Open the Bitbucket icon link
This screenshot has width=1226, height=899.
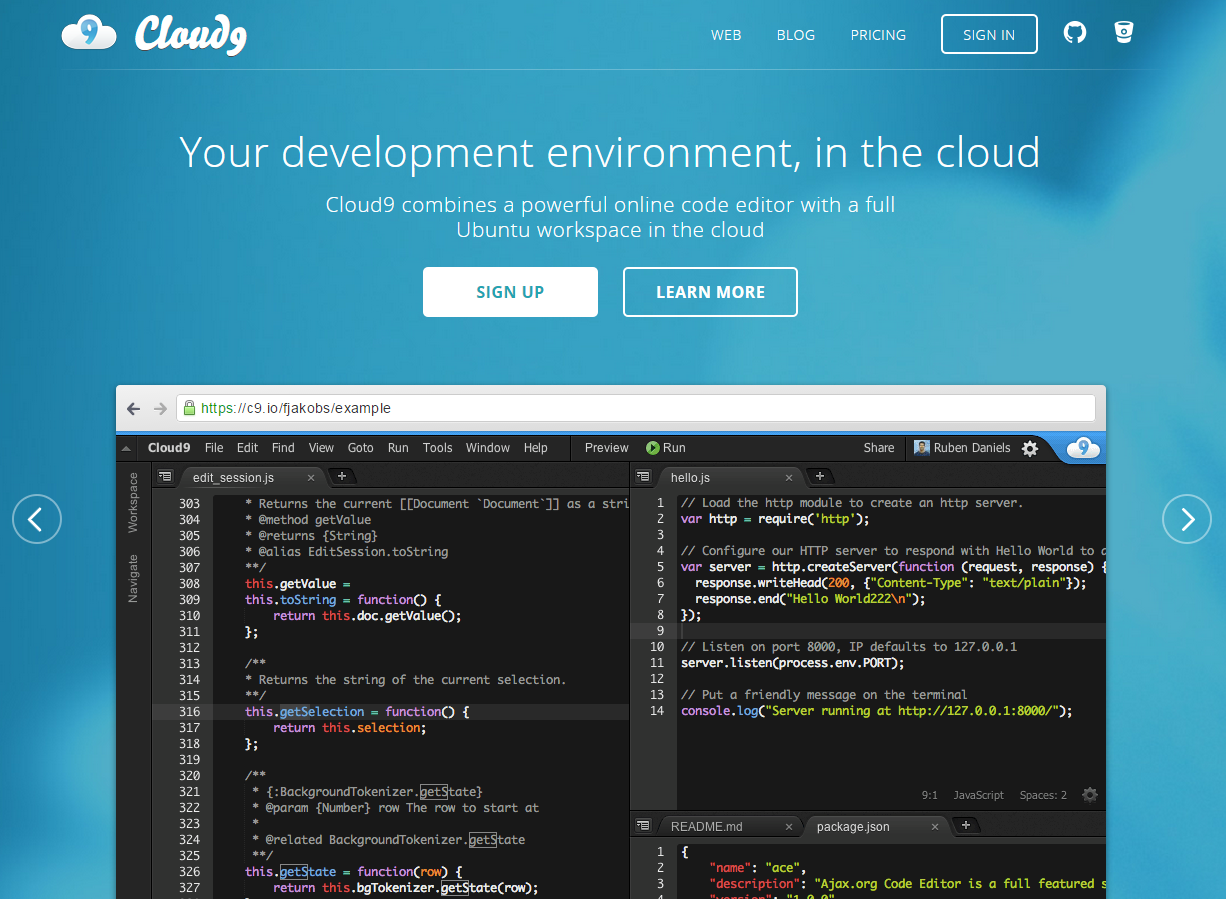pyautogui.click(x=1124, y=33)
